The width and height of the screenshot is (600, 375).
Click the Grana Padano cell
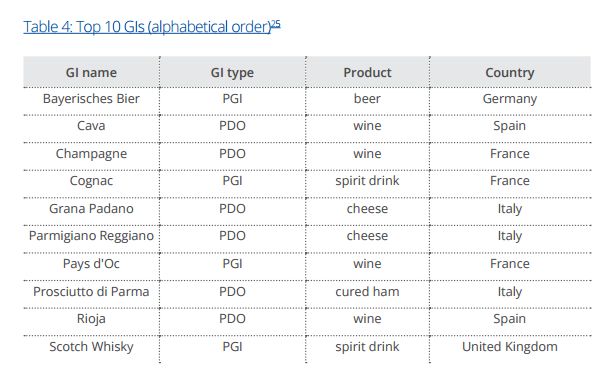click(91, 209)
